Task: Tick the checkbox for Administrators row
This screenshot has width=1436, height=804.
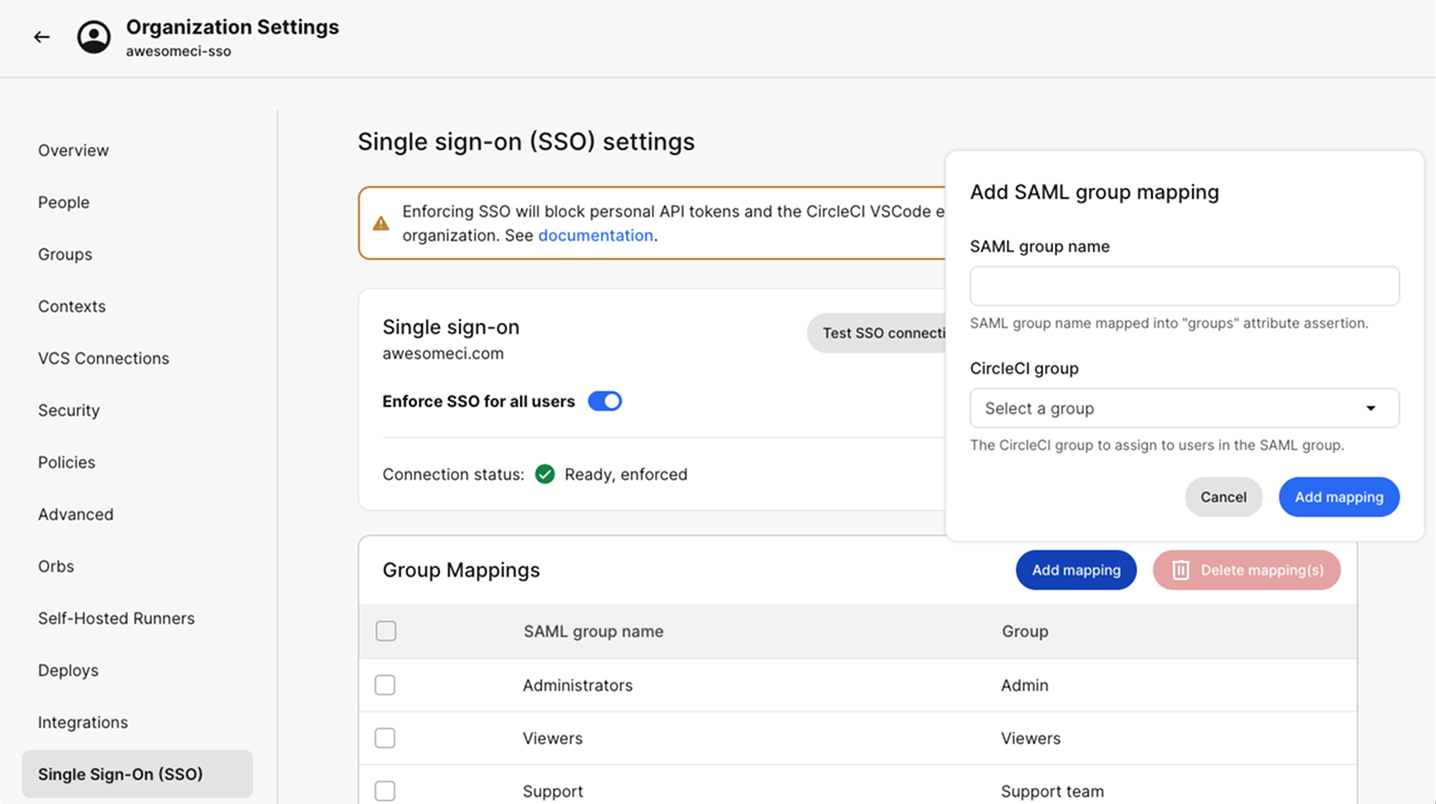Action: pyautogui.click(x=385, y=685)
